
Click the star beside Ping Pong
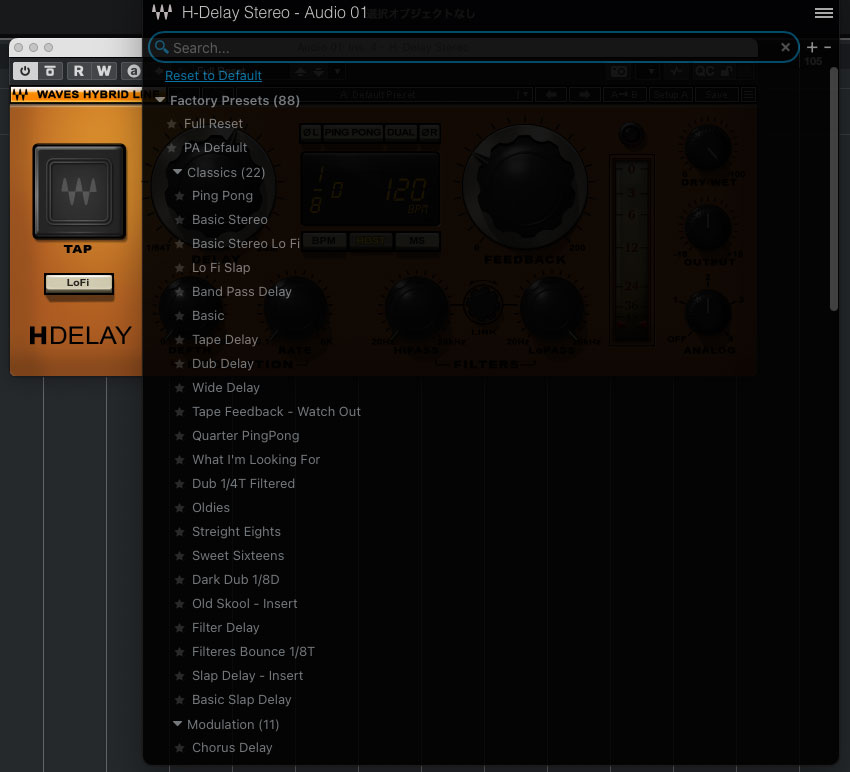click(179, 196)
